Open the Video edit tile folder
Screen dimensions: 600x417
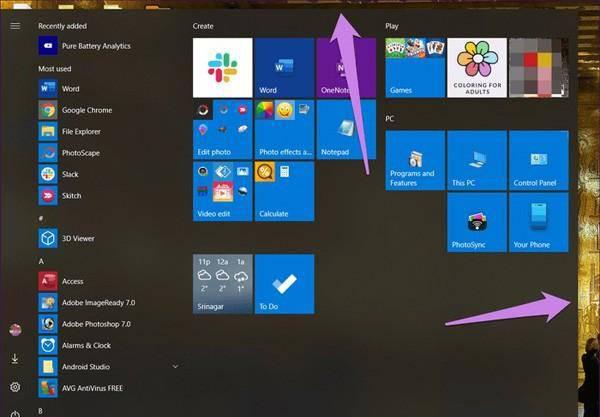pyautogui.click(x=223, y=191)
